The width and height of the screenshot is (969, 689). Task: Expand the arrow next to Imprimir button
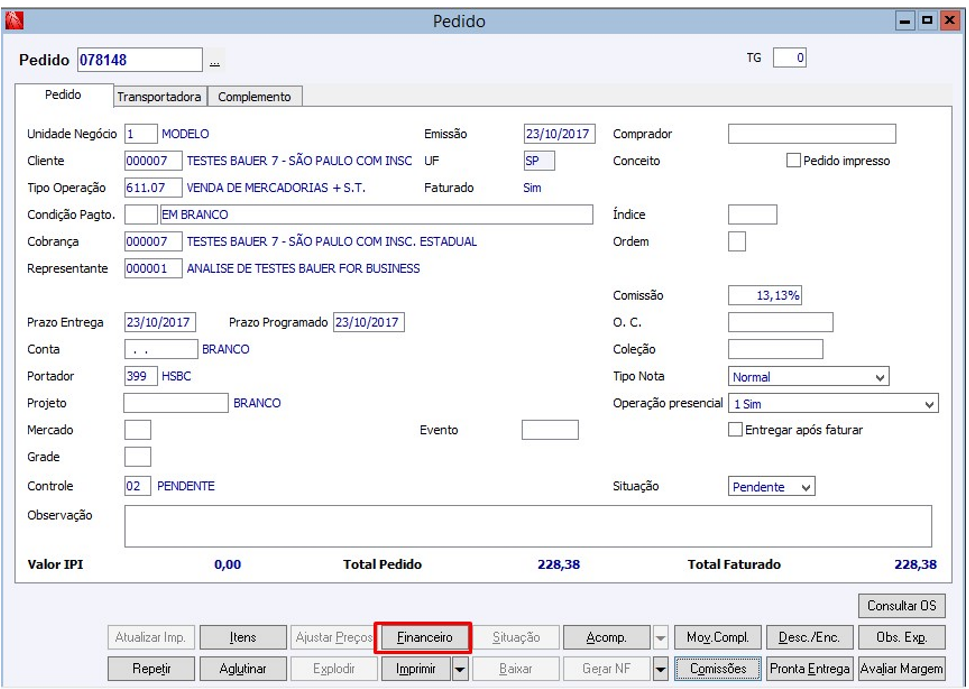[x=460, y=669]
